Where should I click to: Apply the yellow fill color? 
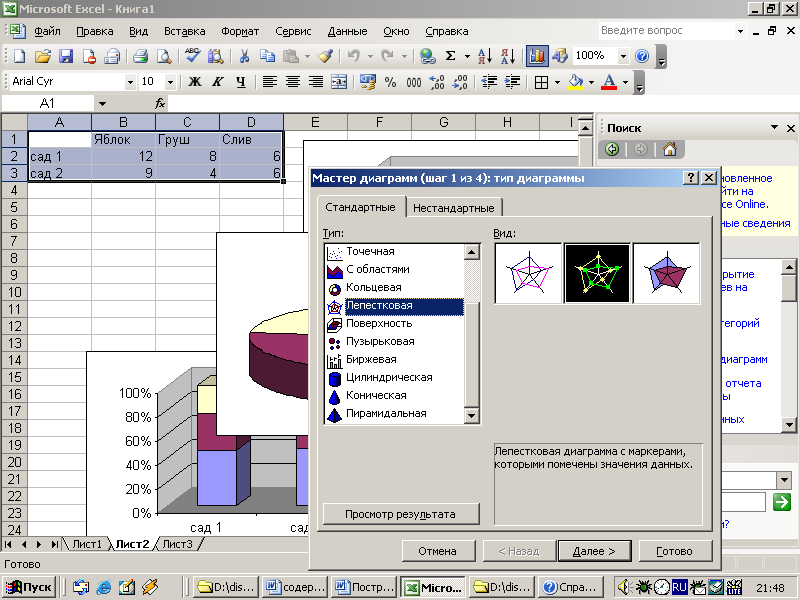point(576,82)
